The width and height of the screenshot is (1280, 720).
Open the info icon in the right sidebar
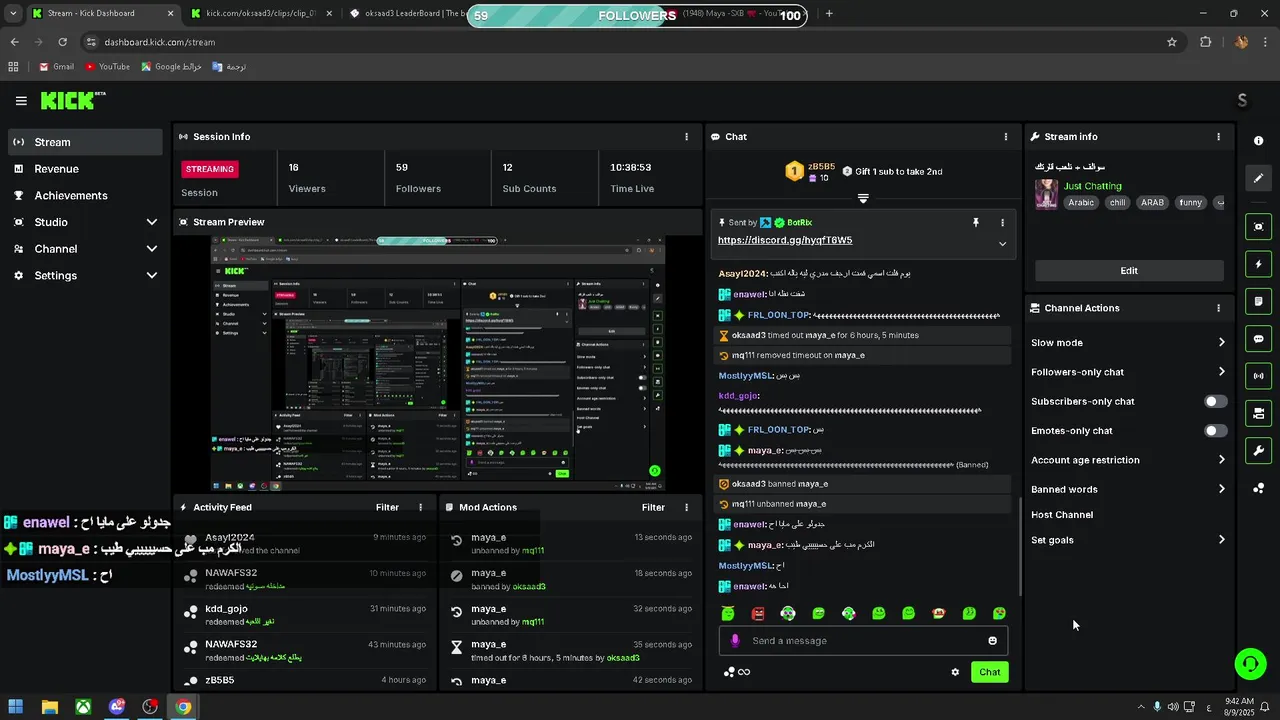pos(1259,141)
